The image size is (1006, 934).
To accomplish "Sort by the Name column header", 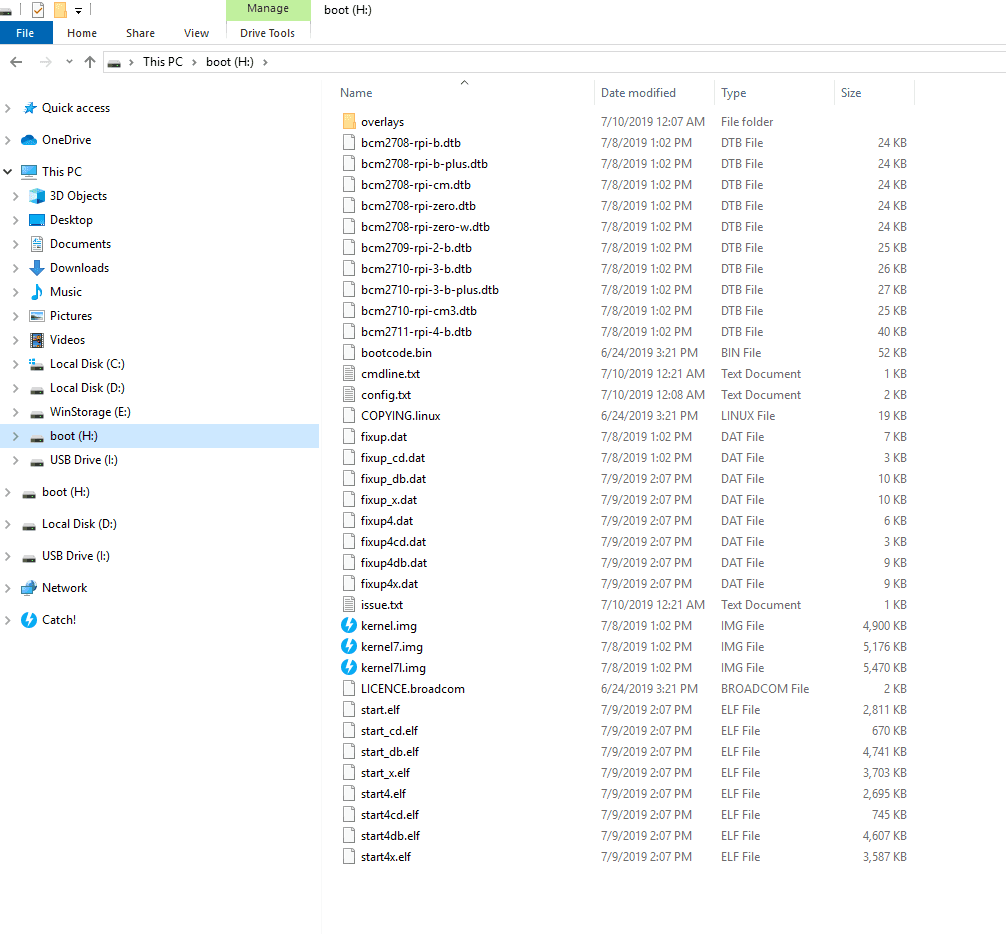I will point(356,93).
